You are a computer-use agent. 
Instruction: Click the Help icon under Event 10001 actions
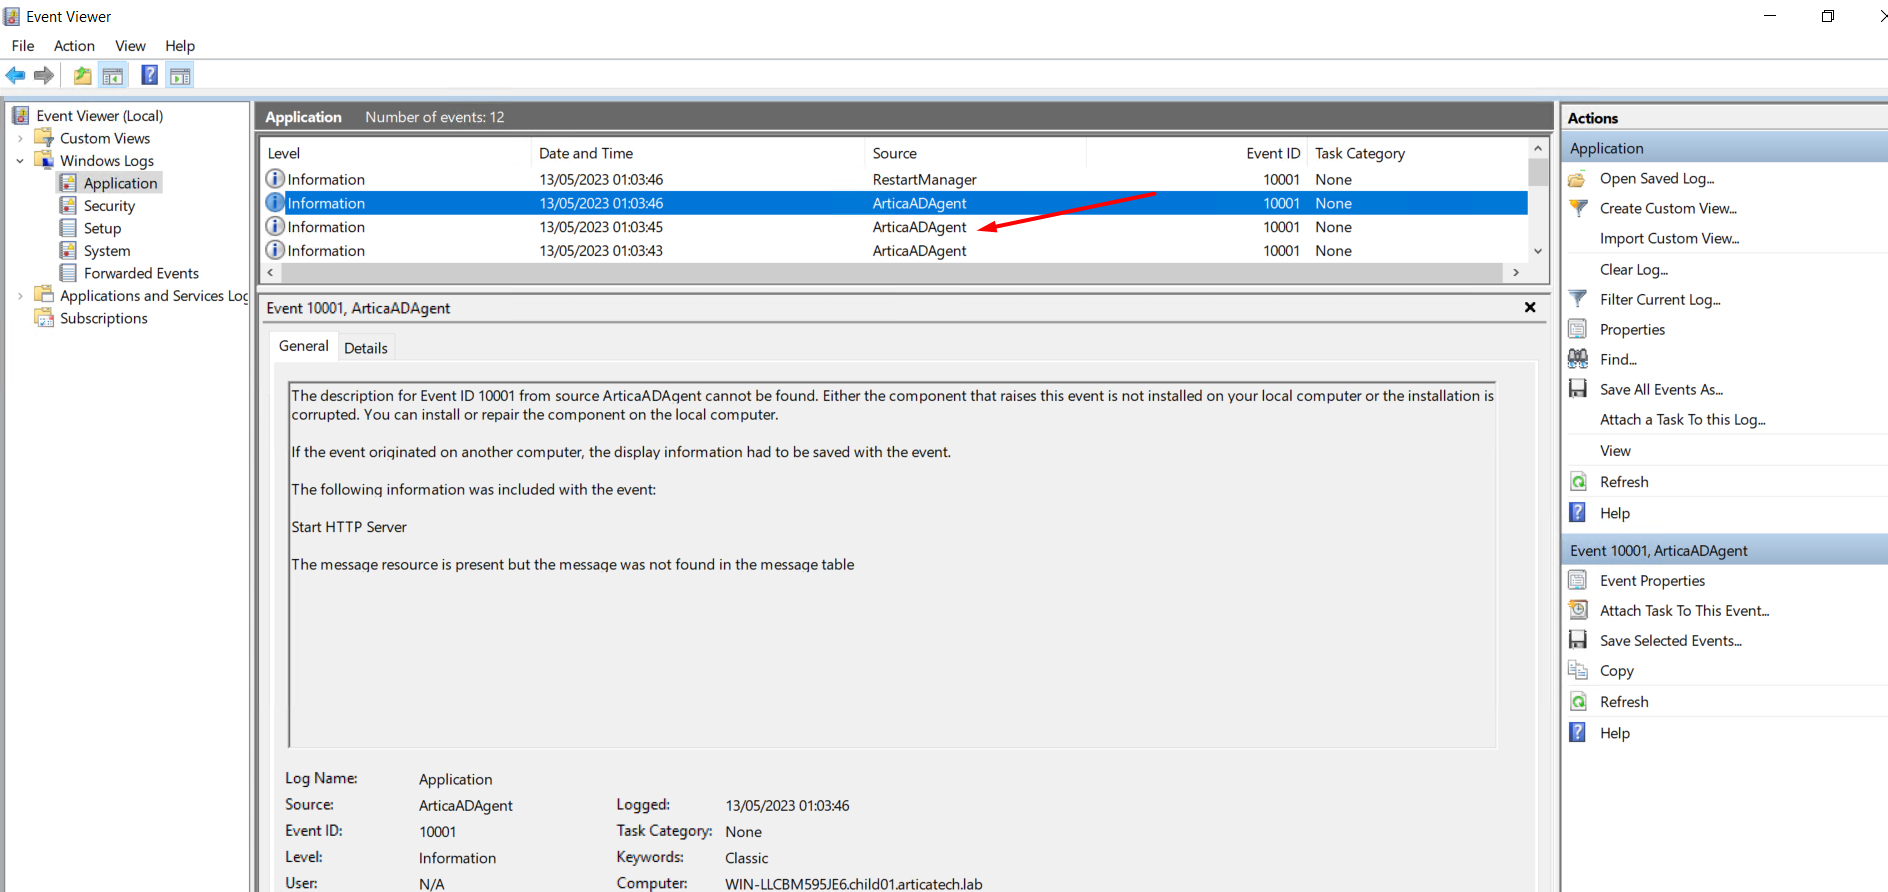[x=1578, y=733]
